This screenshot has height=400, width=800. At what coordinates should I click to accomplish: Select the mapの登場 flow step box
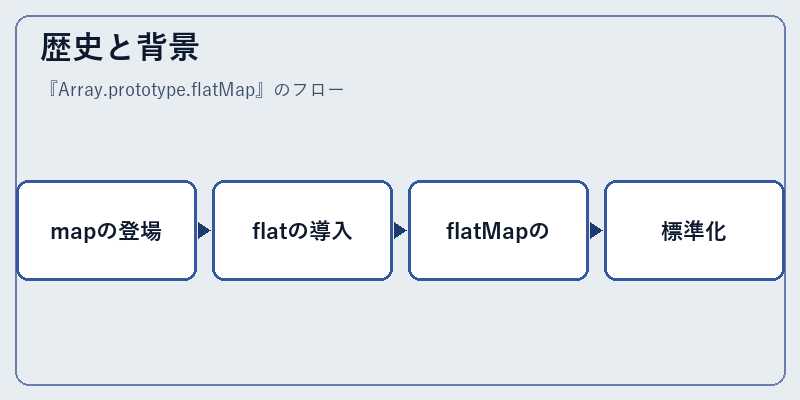coord(107,230)
